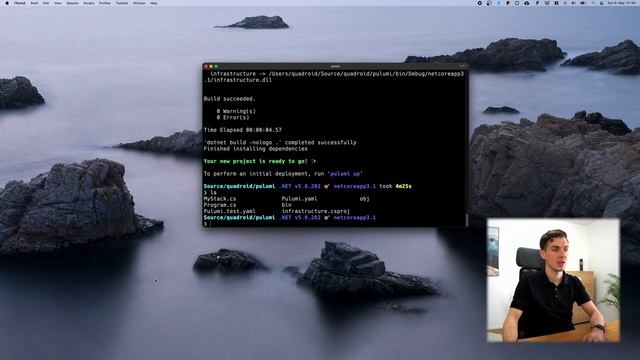Click Pulumi.yaml in the listing
This screenshot has width=640, height=360.
click(299, 199)
